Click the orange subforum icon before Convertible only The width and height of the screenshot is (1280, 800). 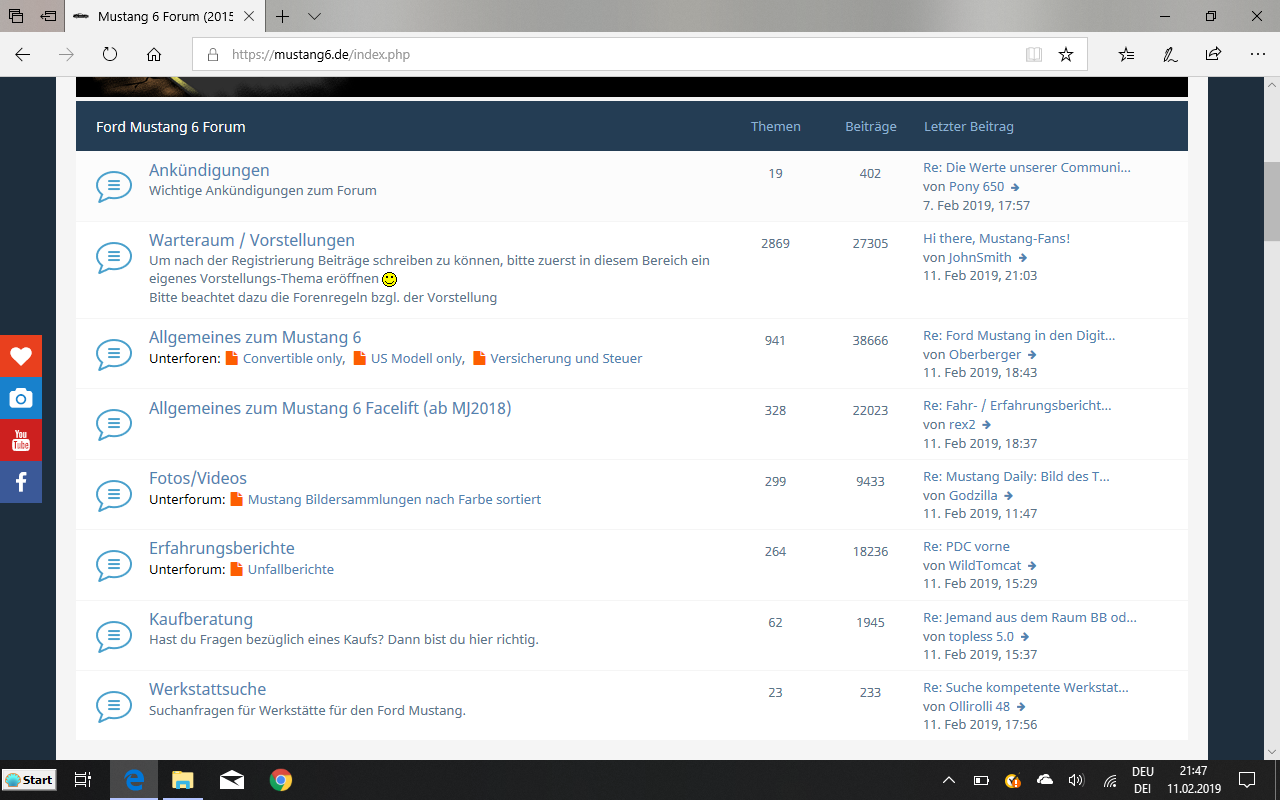232,358
